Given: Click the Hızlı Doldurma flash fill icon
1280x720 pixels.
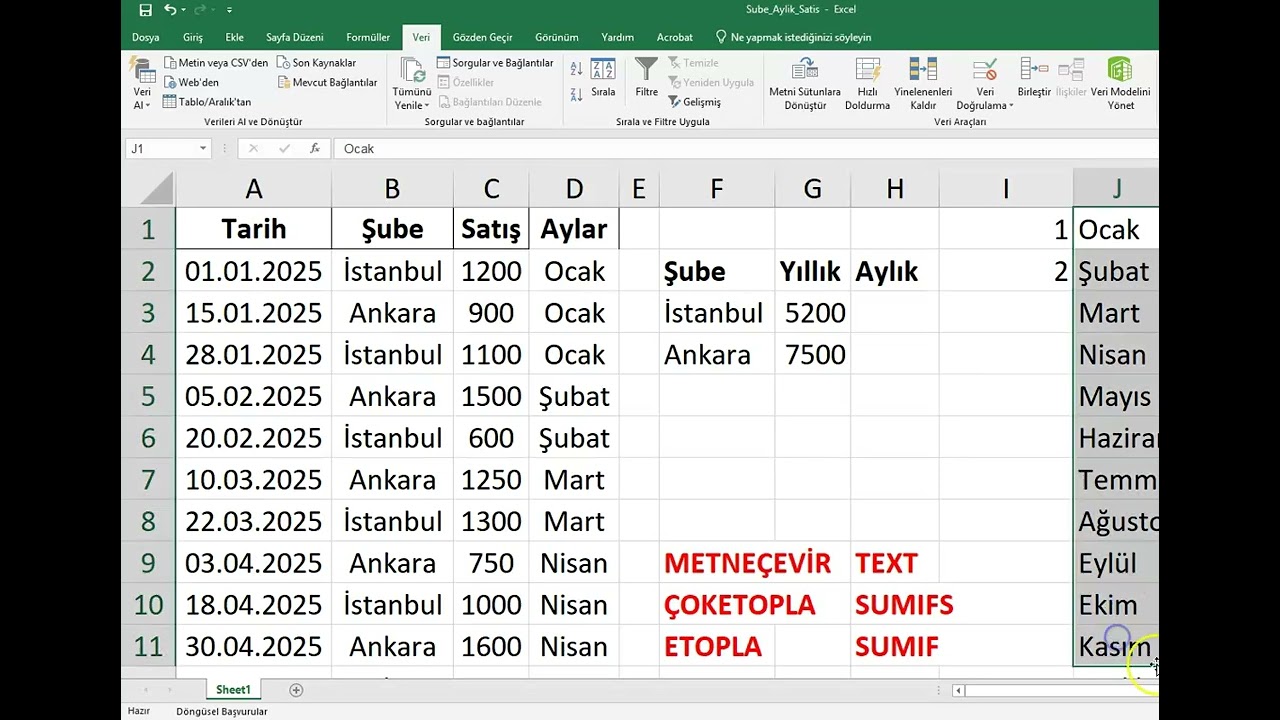Looking at the screenshot, I should click(867, 69).
